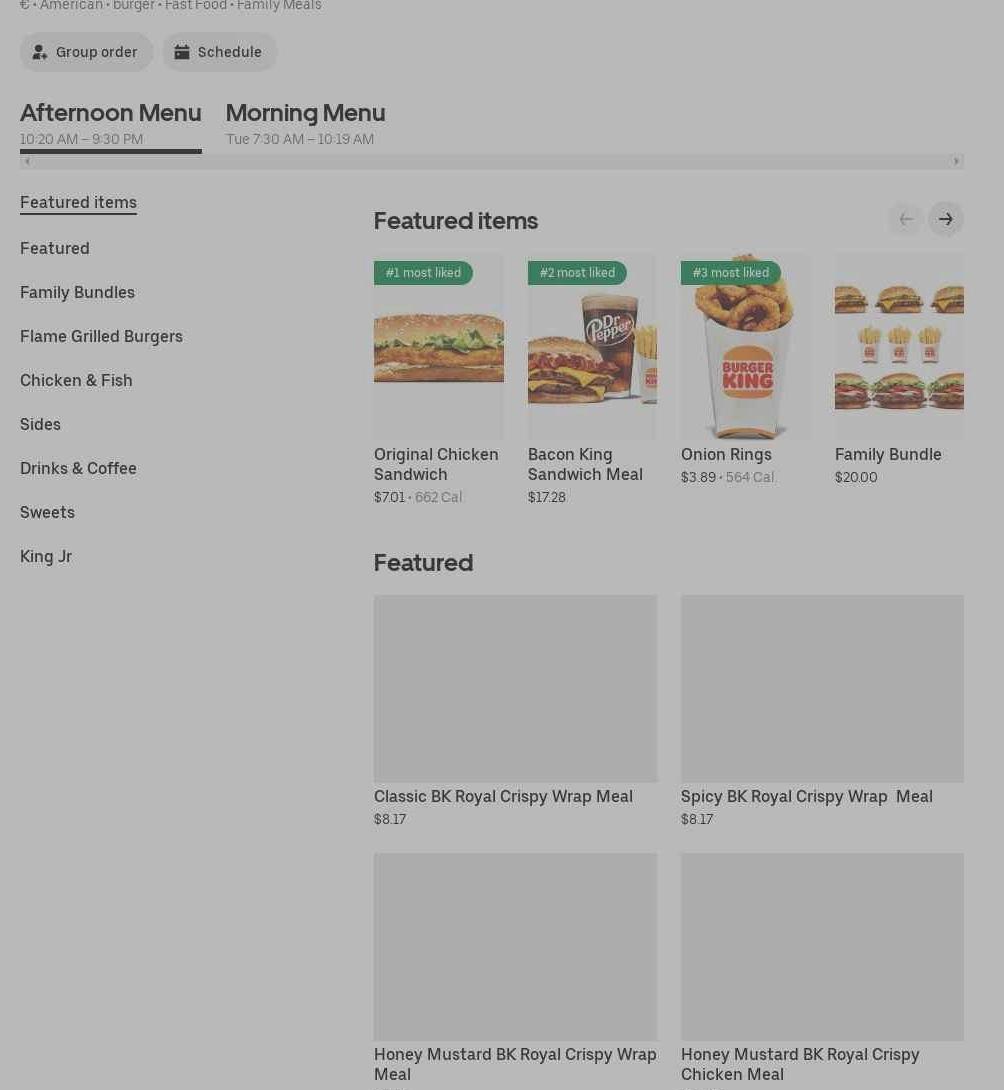Jump to Family Bundles category
1004x1090 pixels.
(77, 293)
